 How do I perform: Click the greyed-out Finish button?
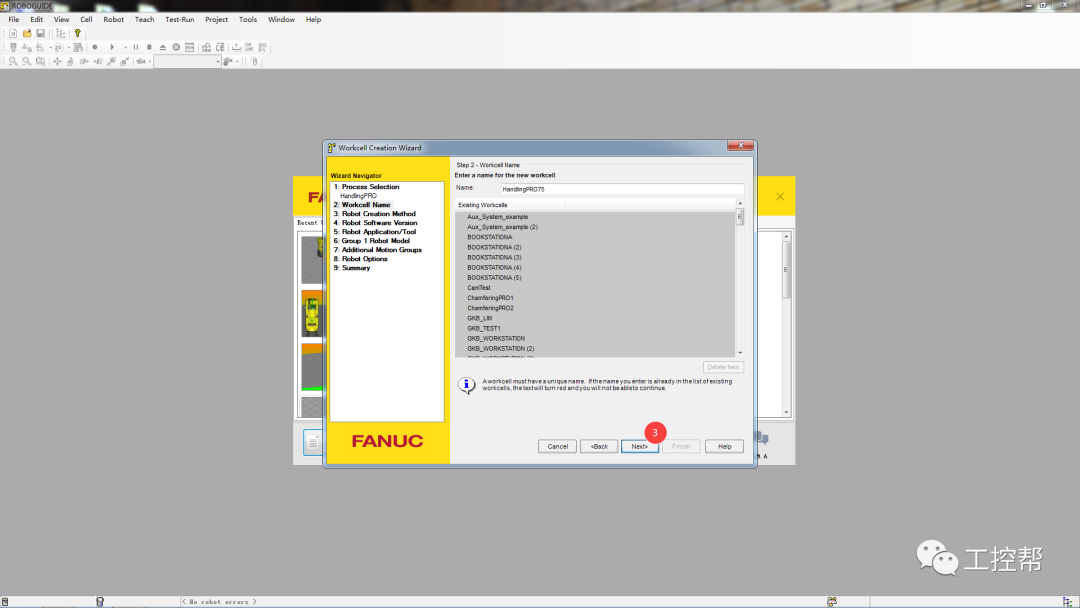[681, 446]
